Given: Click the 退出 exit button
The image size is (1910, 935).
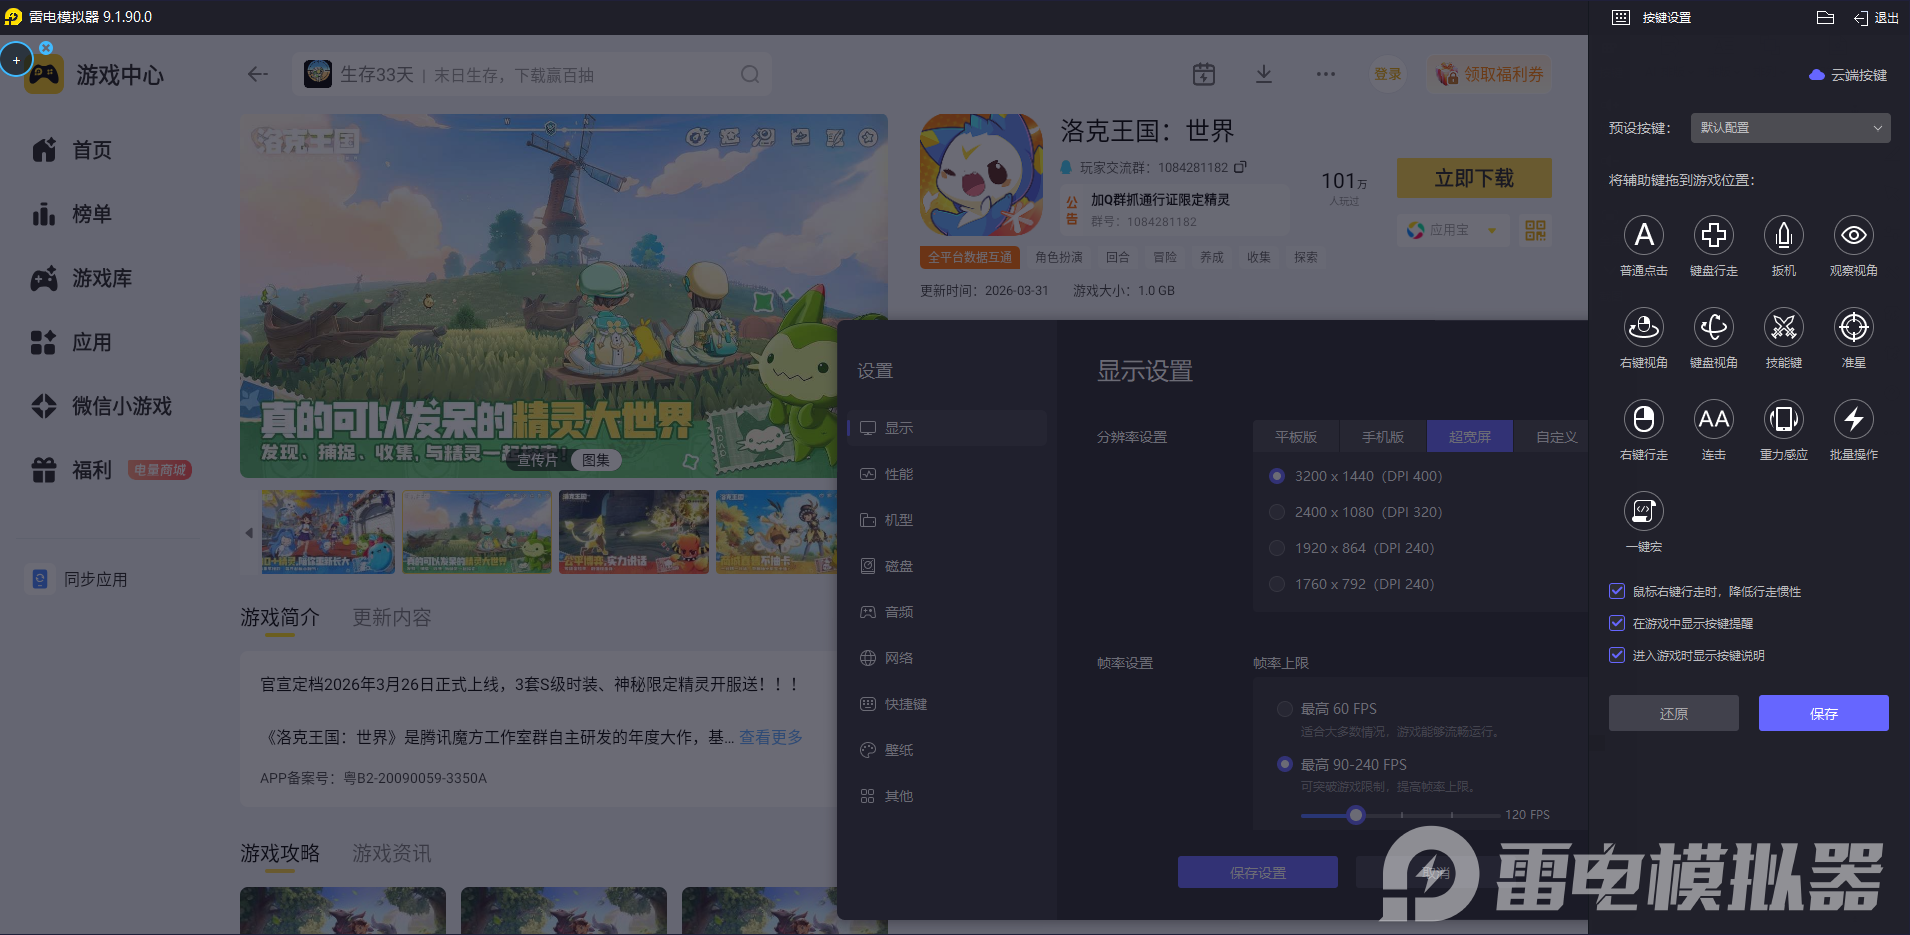Looking at the screenshot, I should pos(1876,18).
